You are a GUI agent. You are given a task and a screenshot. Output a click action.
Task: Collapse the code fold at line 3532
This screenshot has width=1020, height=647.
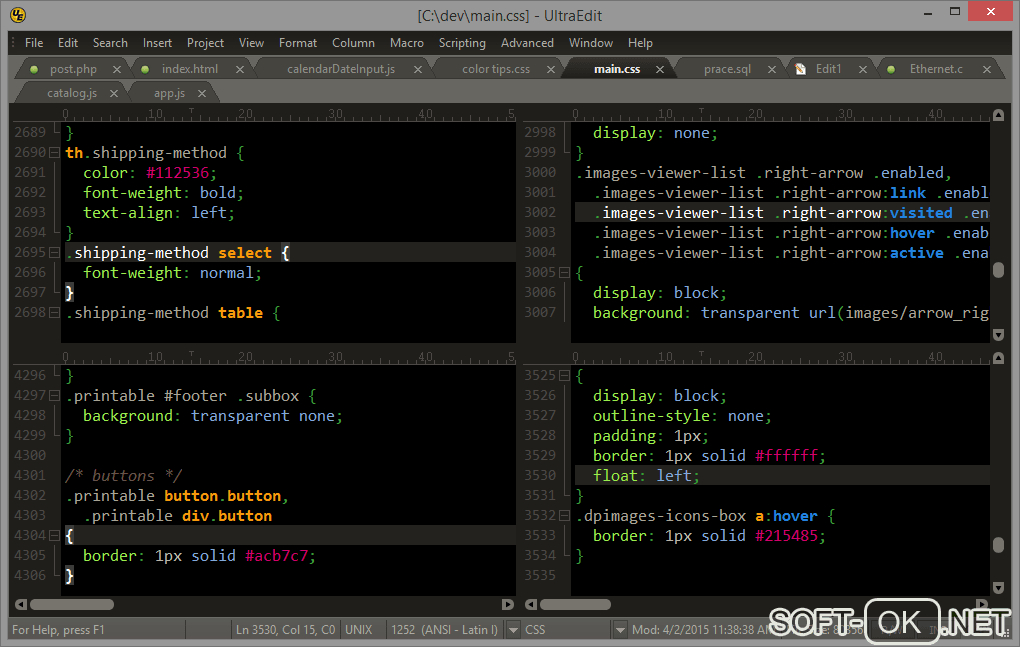pos(564,516)
